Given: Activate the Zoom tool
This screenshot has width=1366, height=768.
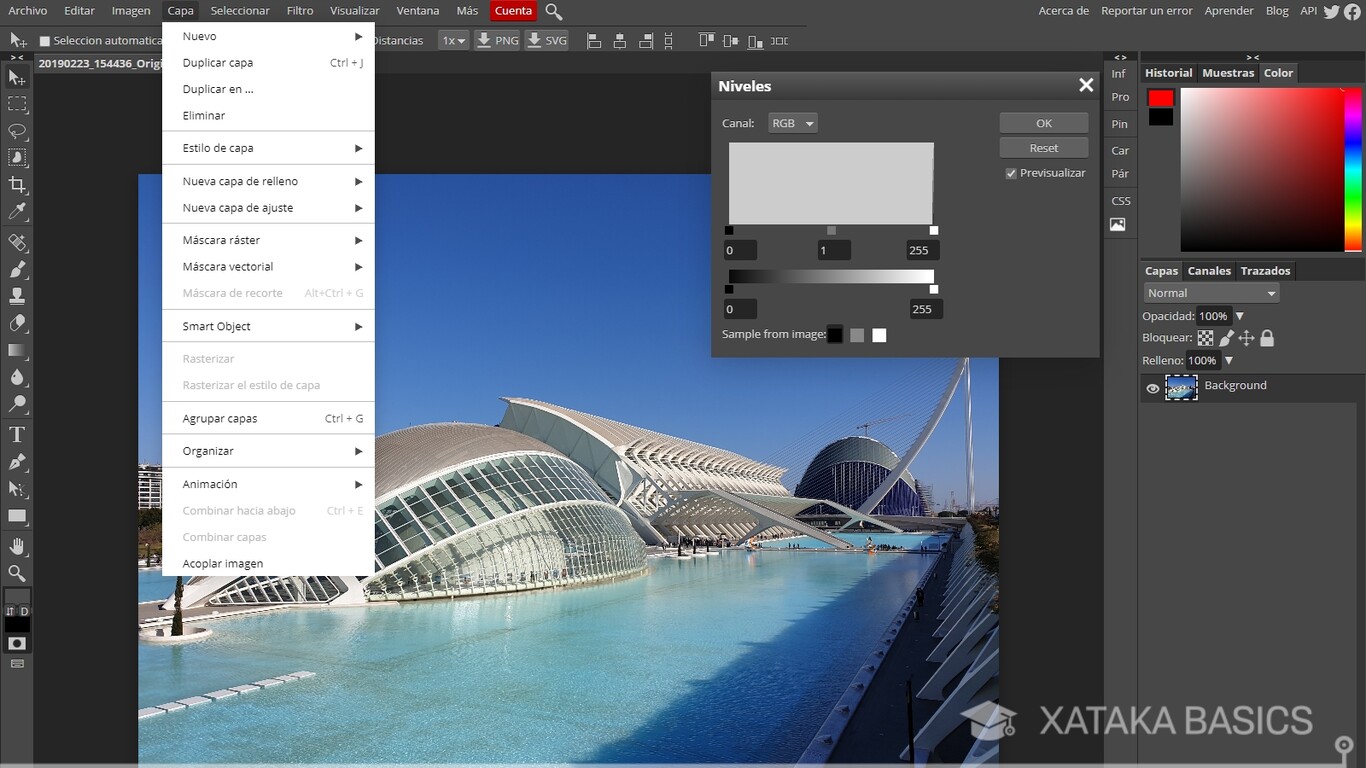Looking at the screenshot, I should 14,573.
